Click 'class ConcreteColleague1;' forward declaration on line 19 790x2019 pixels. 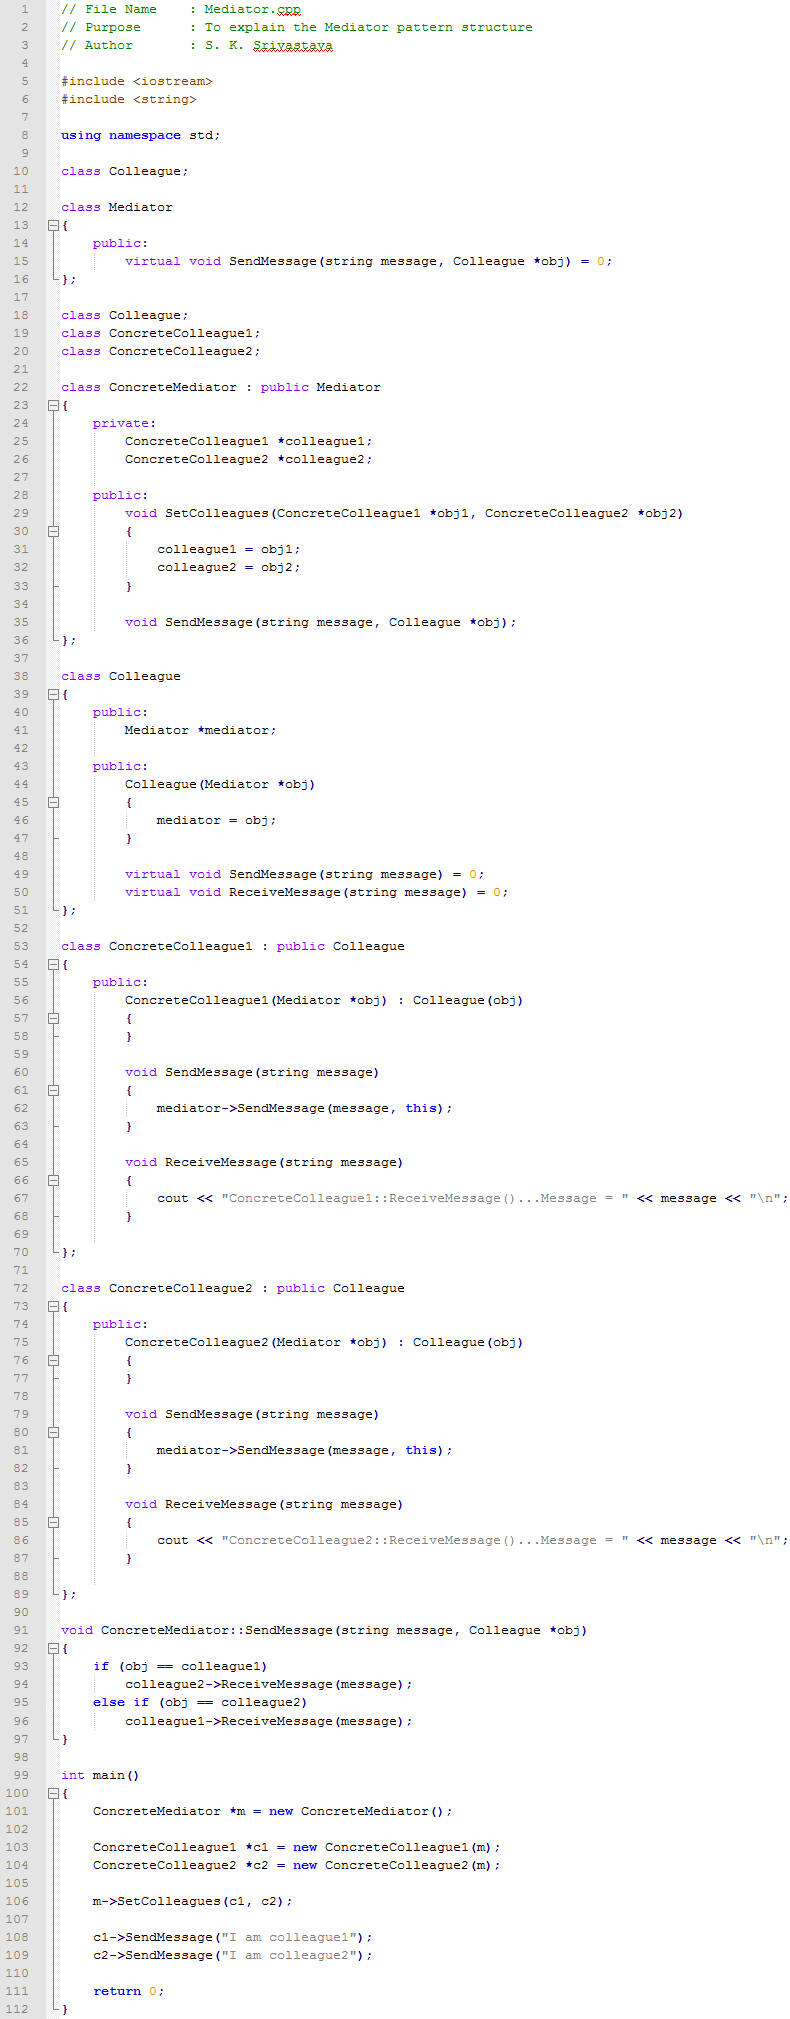[x=161, y=333]
